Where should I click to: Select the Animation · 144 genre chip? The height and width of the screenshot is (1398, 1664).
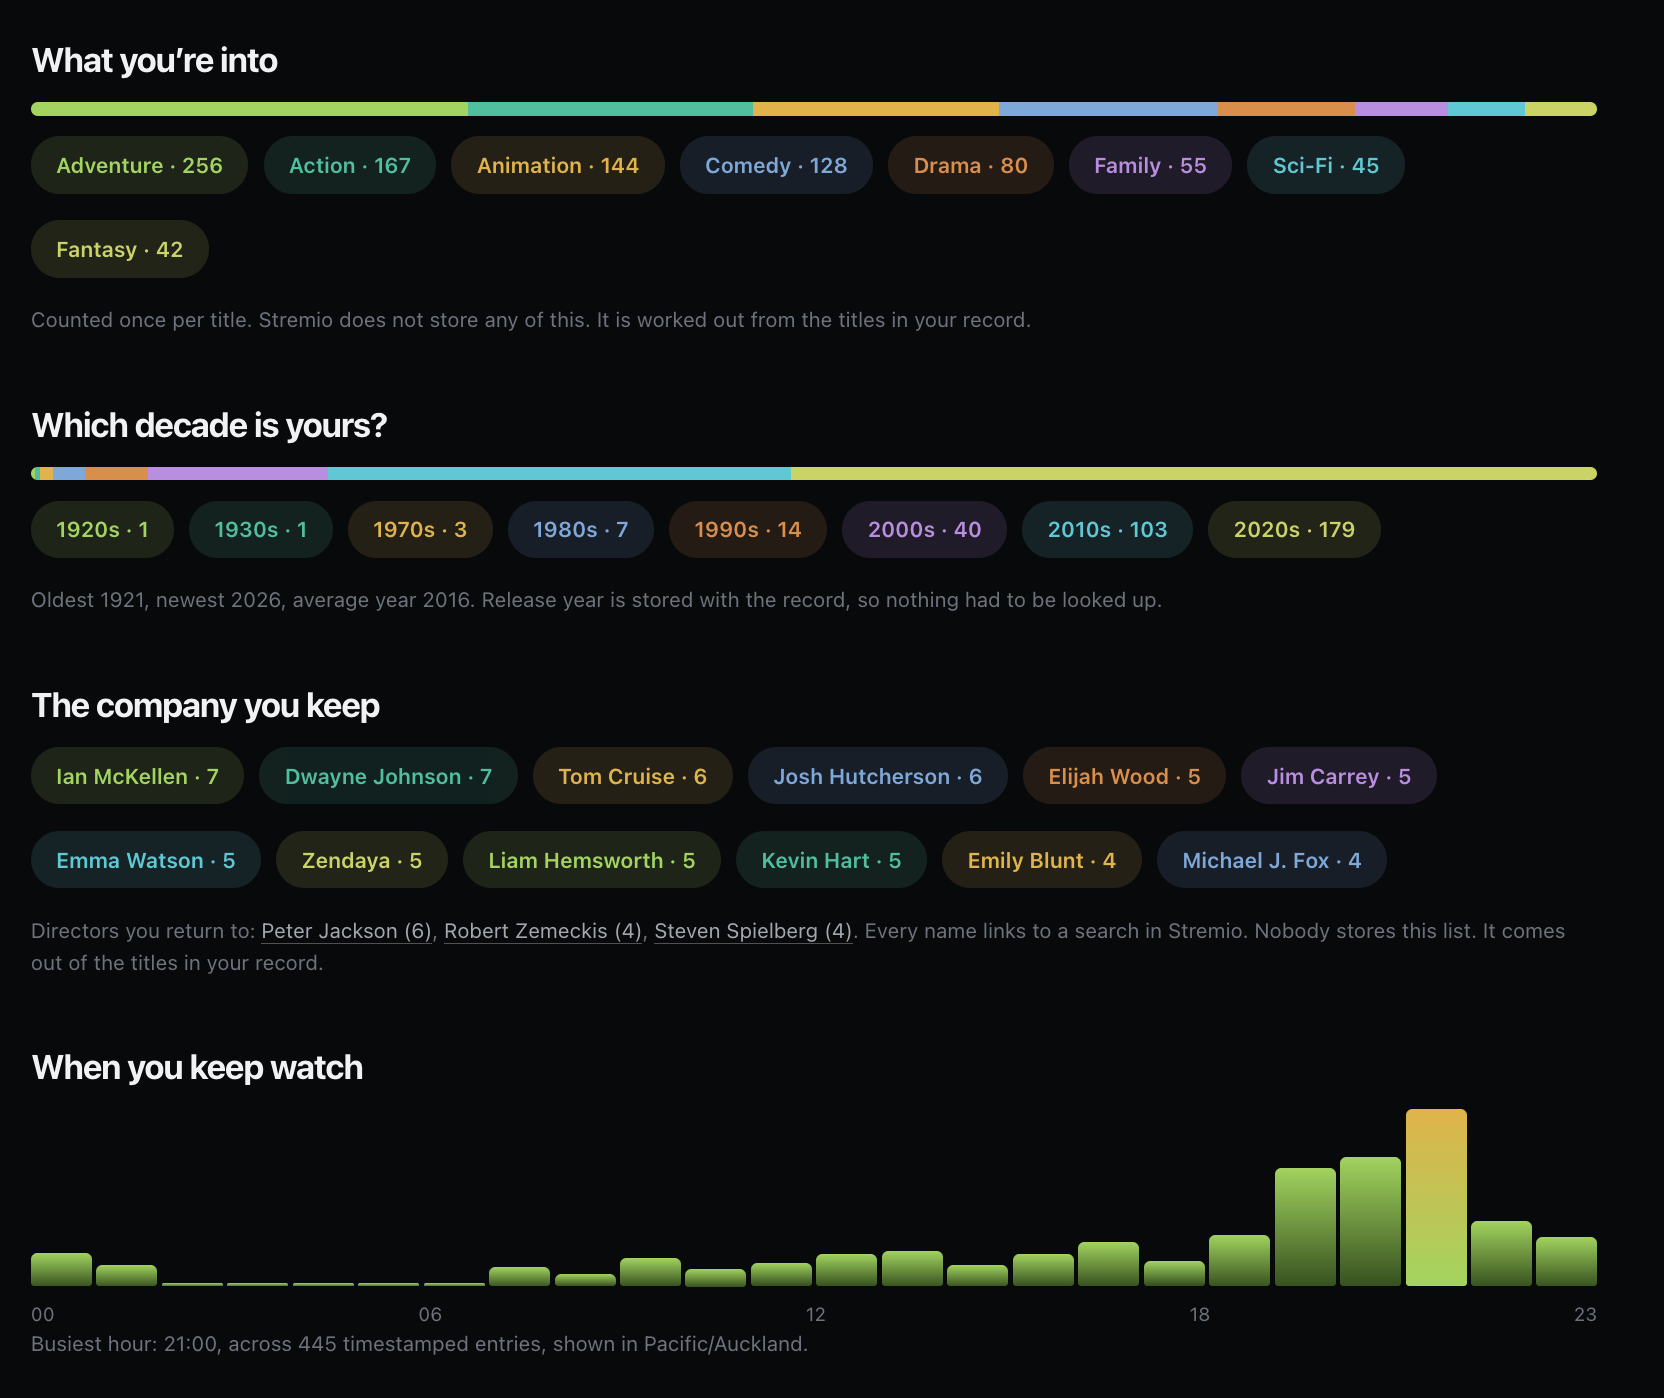[x=558, y=165]
